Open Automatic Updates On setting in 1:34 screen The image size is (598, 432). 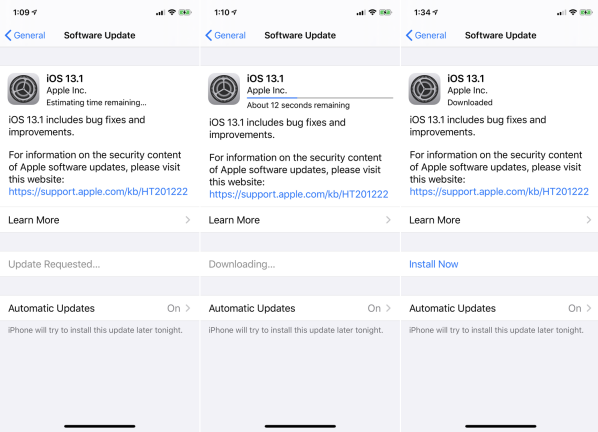(500, 308)
